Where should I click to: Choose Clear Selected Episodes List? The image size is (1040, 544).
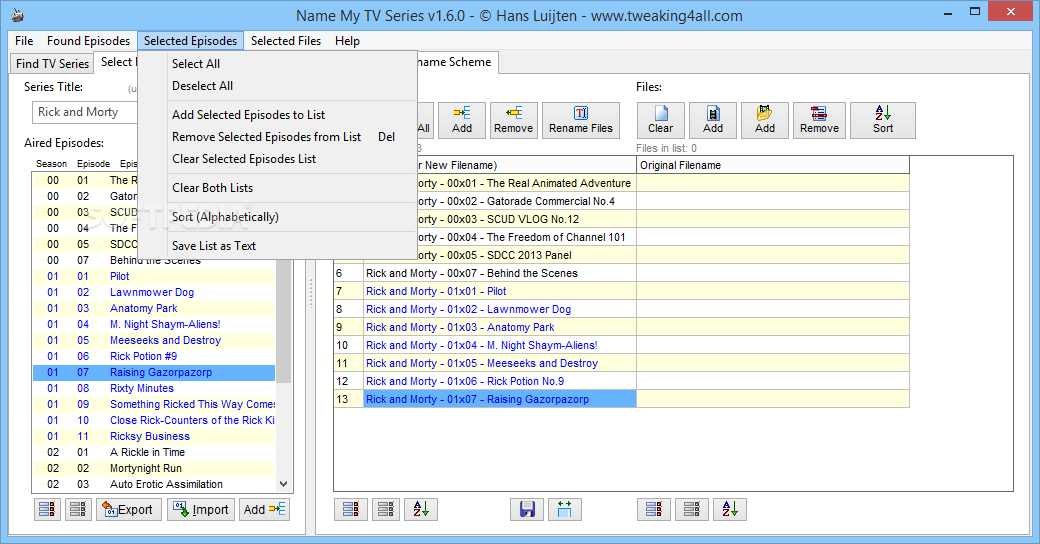point(277,159)
